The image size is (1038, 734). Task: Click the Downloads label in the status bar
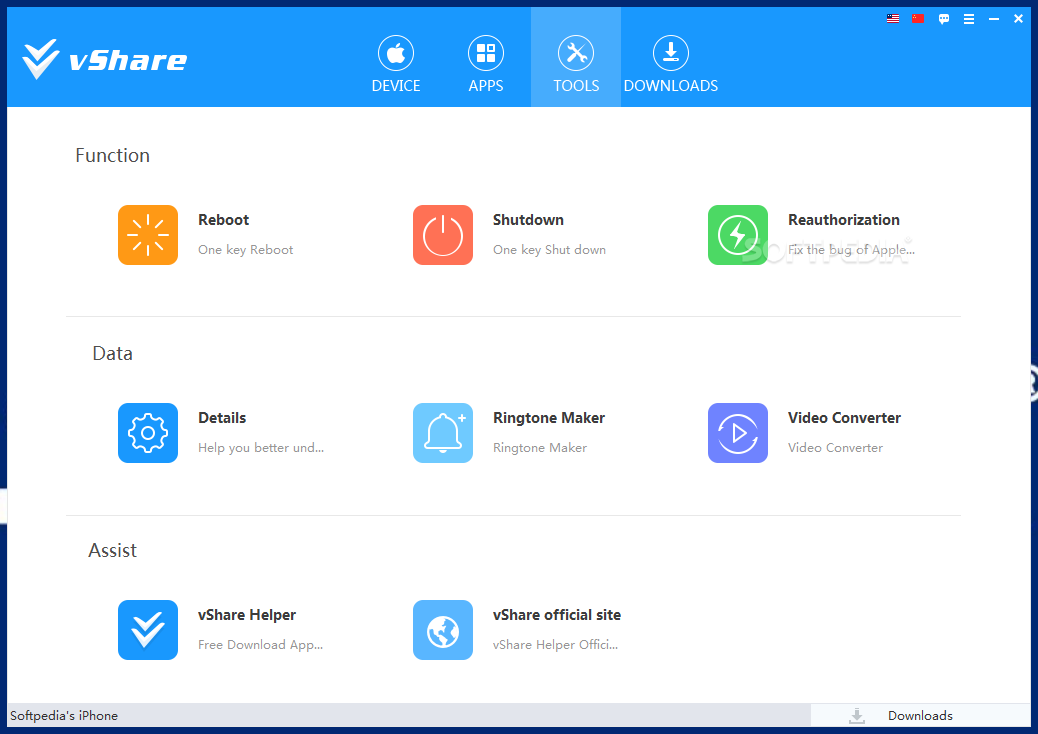[920, 715]
